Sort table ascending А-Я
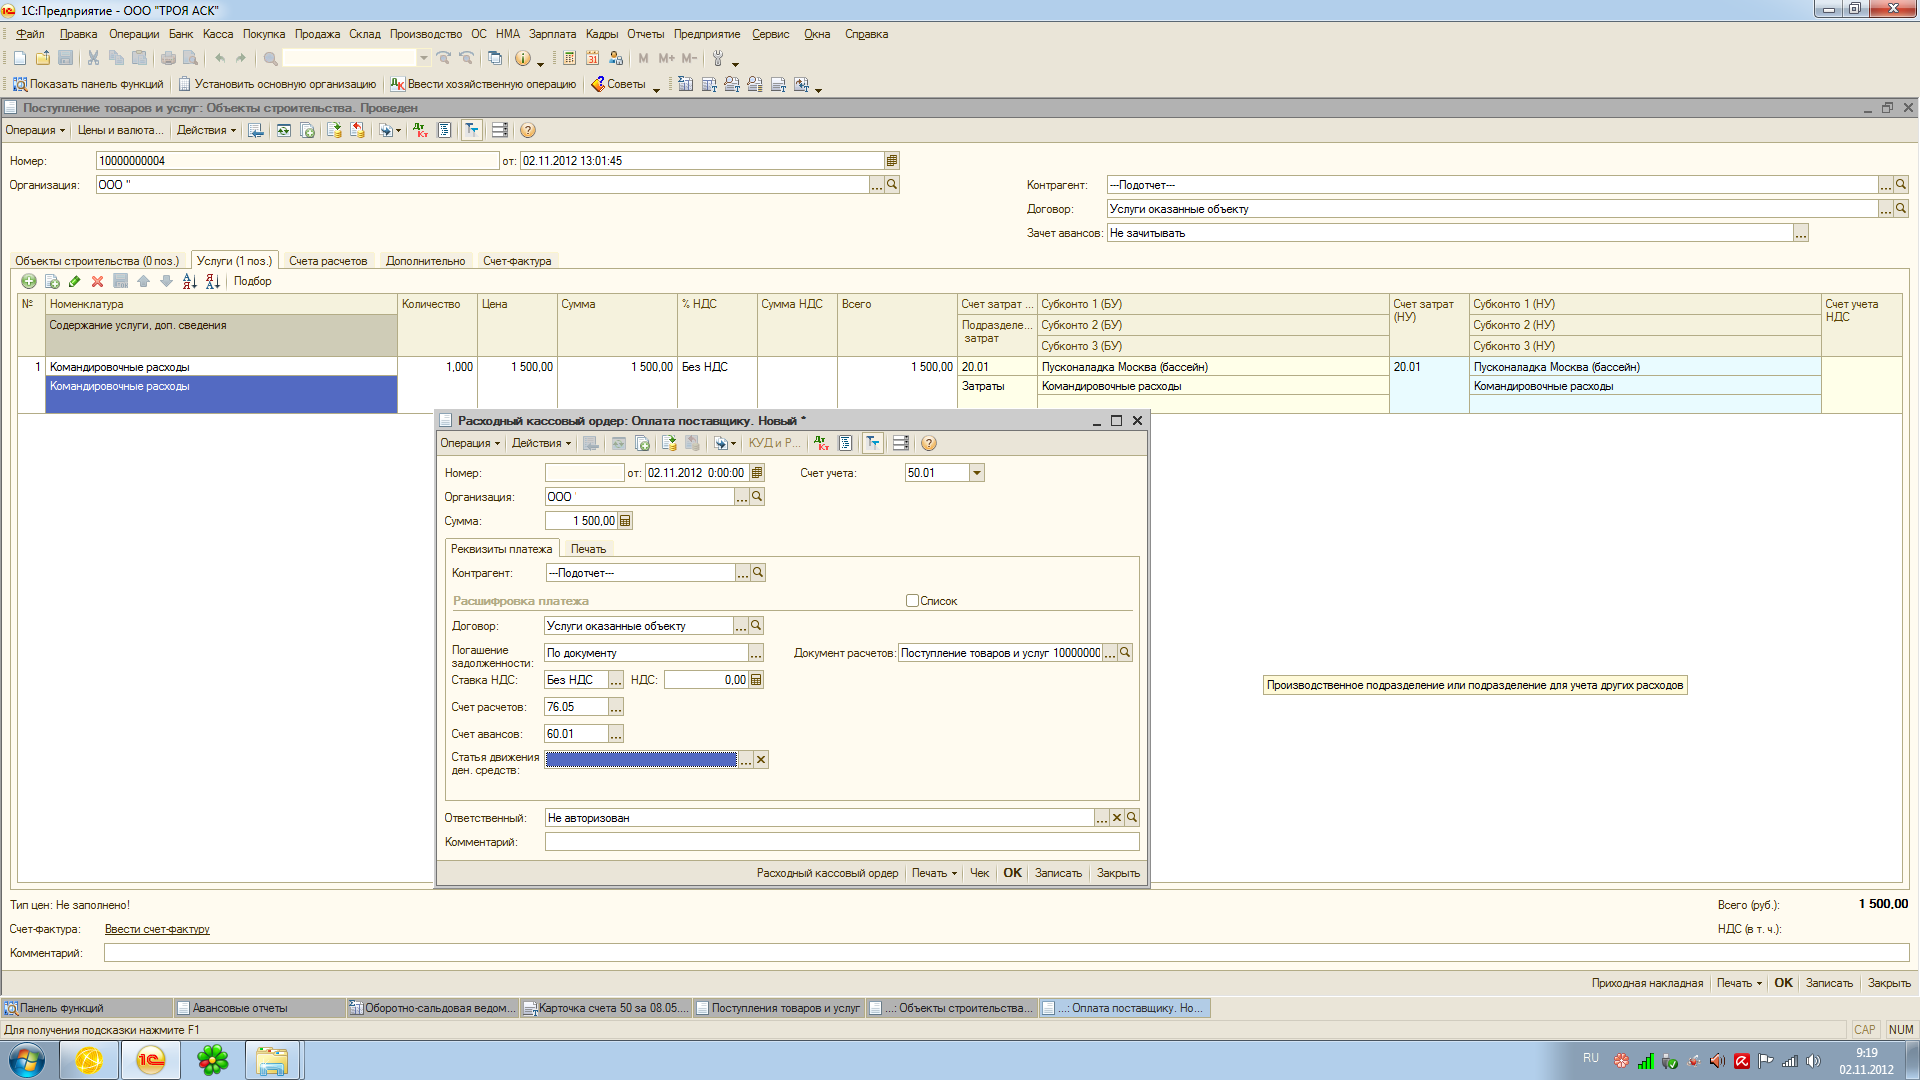The height and width of the screenshot is (1080, 1920). click(x=189, y=282)
